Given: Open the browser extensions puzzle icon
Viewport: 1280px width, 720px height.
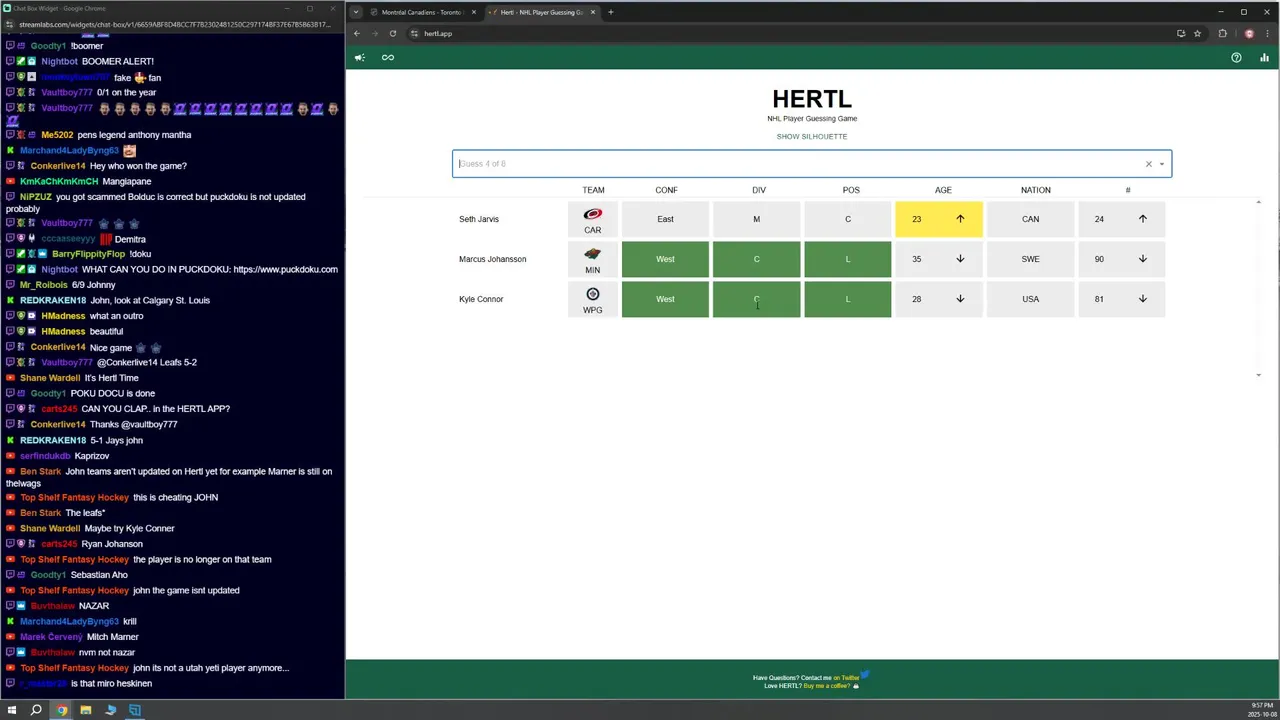Looking at the screenshot, I should (x=1222, y=33).
